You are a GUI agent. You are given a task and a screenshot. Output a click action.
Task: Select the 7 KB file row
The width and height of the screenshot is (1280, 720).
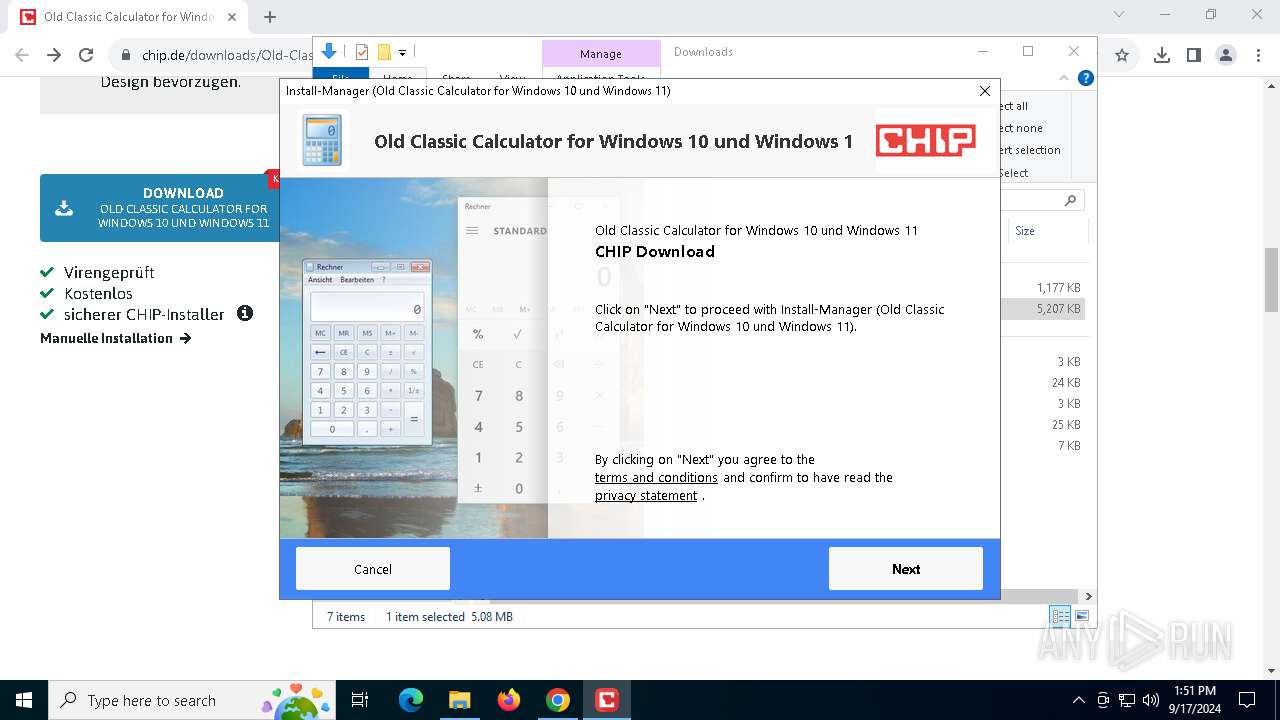pos(1045,446)
